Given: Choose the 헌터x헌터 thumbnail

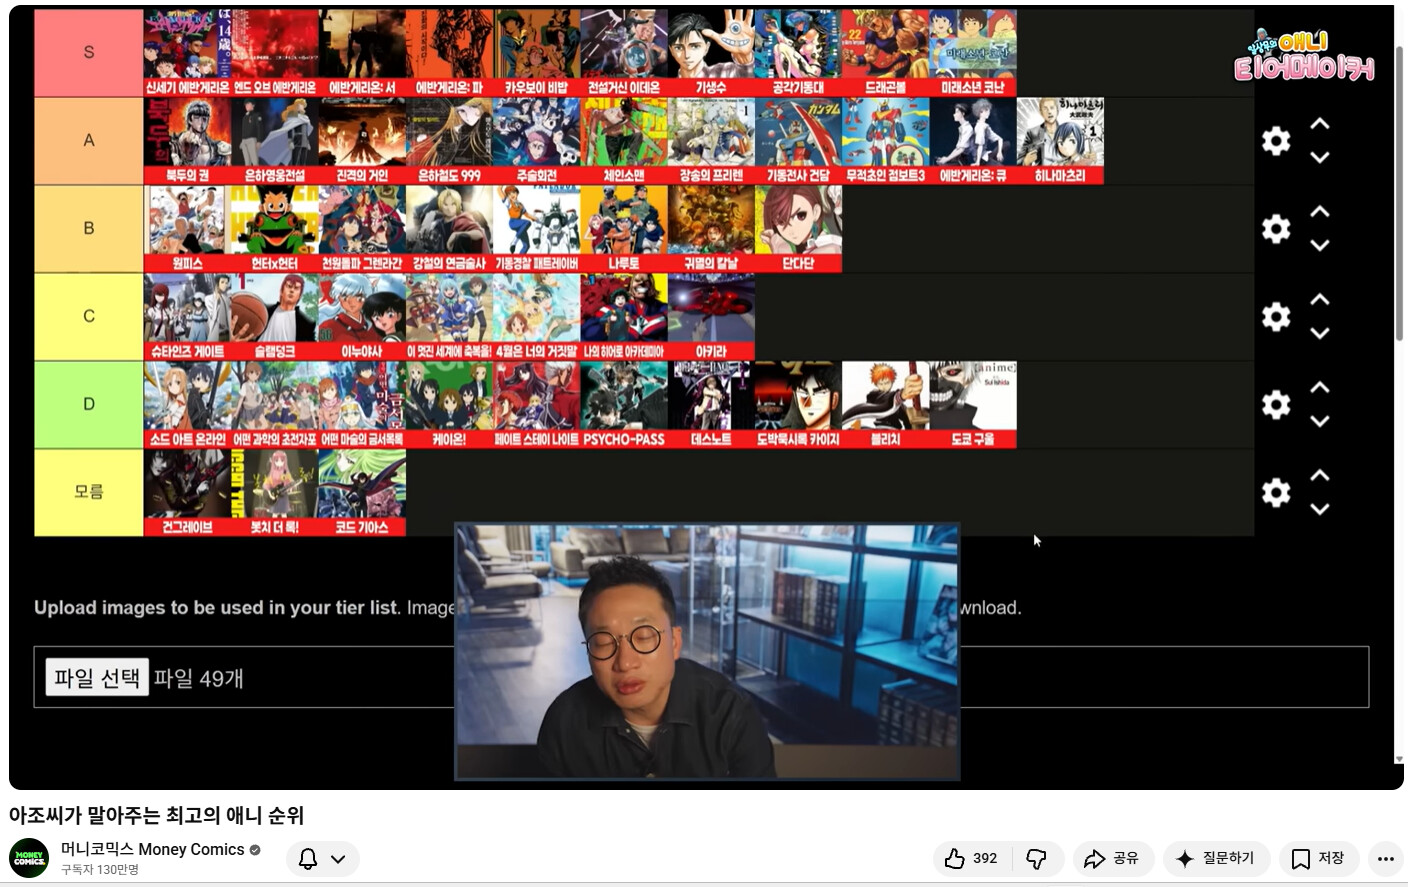Looking at the screenshot, I should (275, 229).
